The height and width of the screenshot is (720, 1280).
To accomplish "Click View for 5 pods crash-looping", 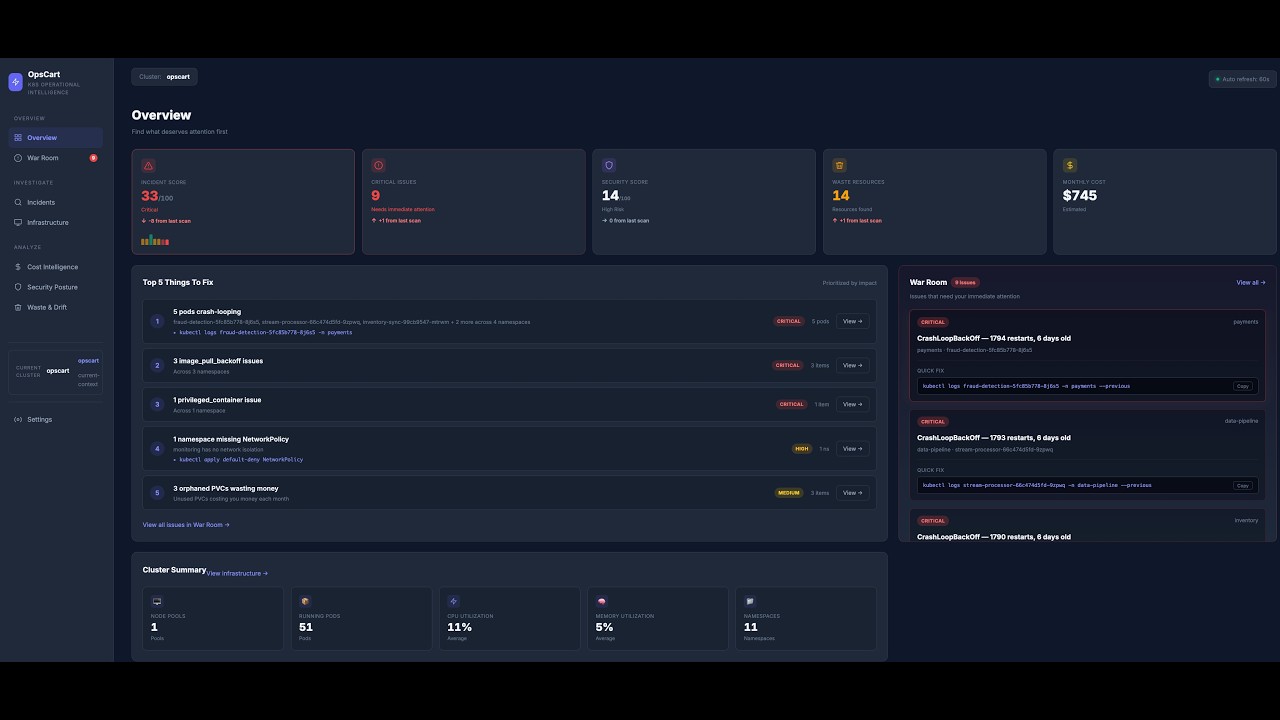I will pos(852,321).
